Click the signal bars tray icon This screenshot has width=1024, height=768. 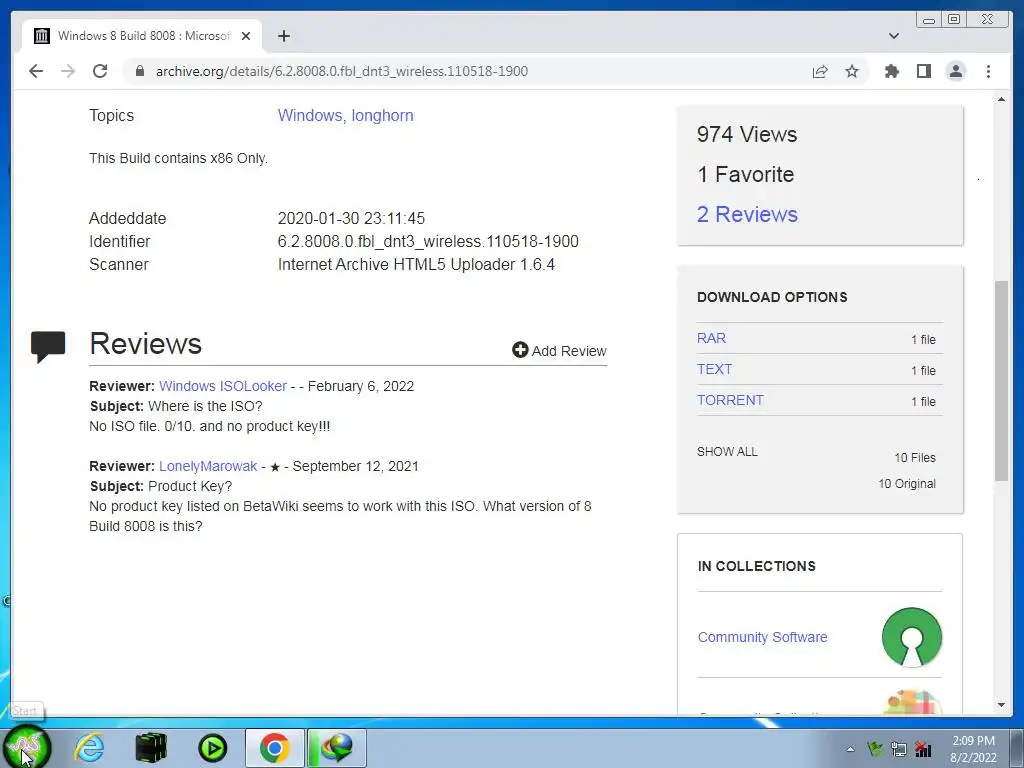(x=923, y=749)
